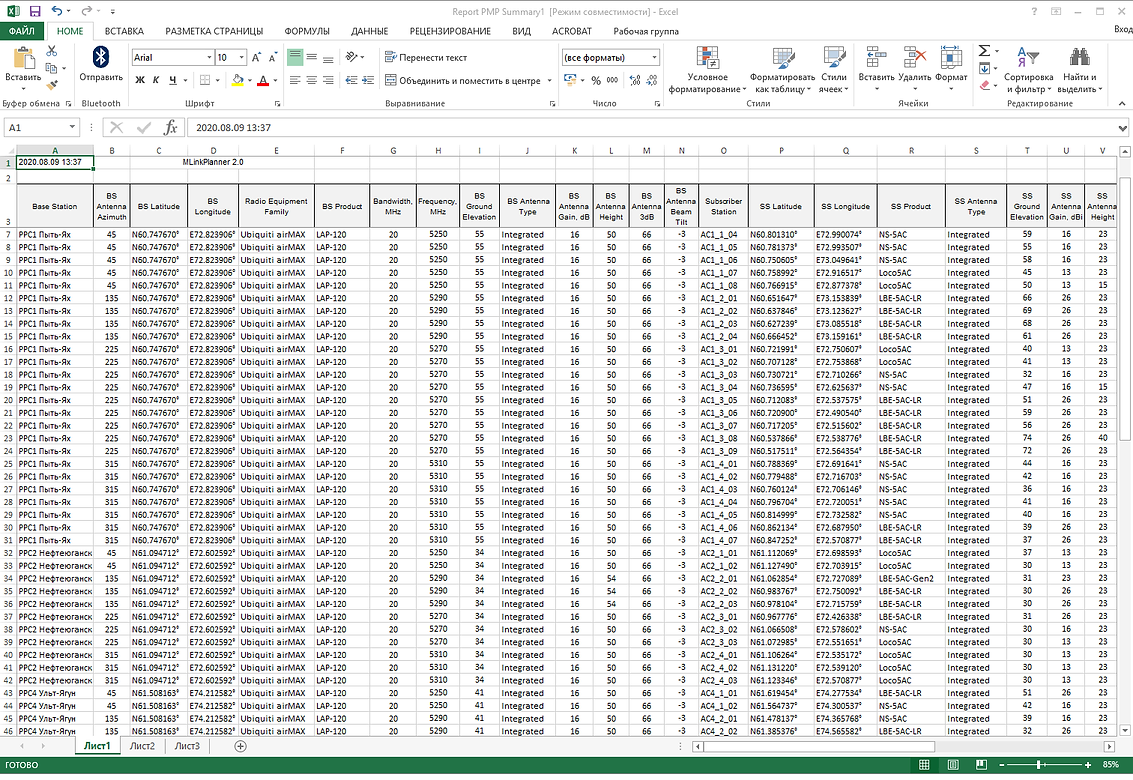The width and height of the screenshot is (1133, 780).
Task: Open the ФАЙЛ tab
Action: pos(22,31)
